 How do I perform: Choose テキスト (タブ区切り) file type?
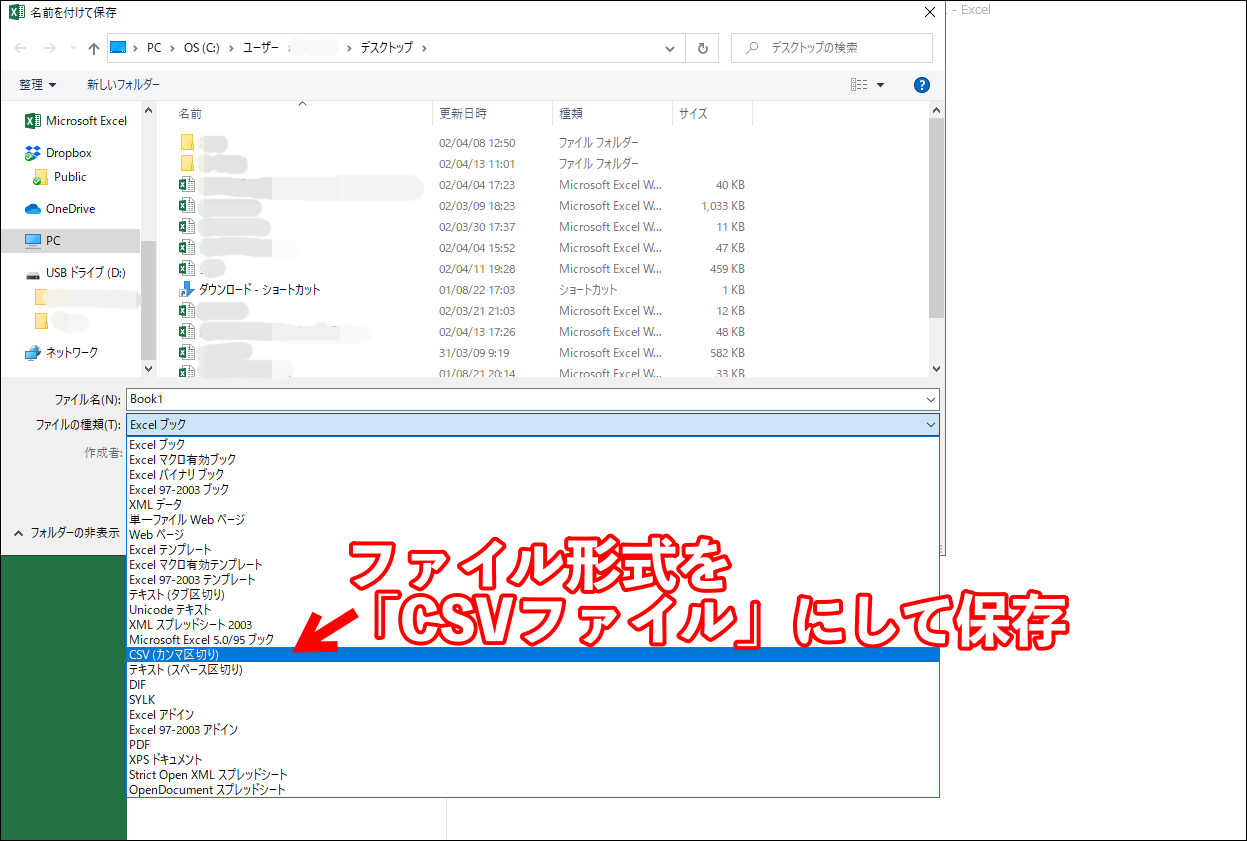[533, 595]
